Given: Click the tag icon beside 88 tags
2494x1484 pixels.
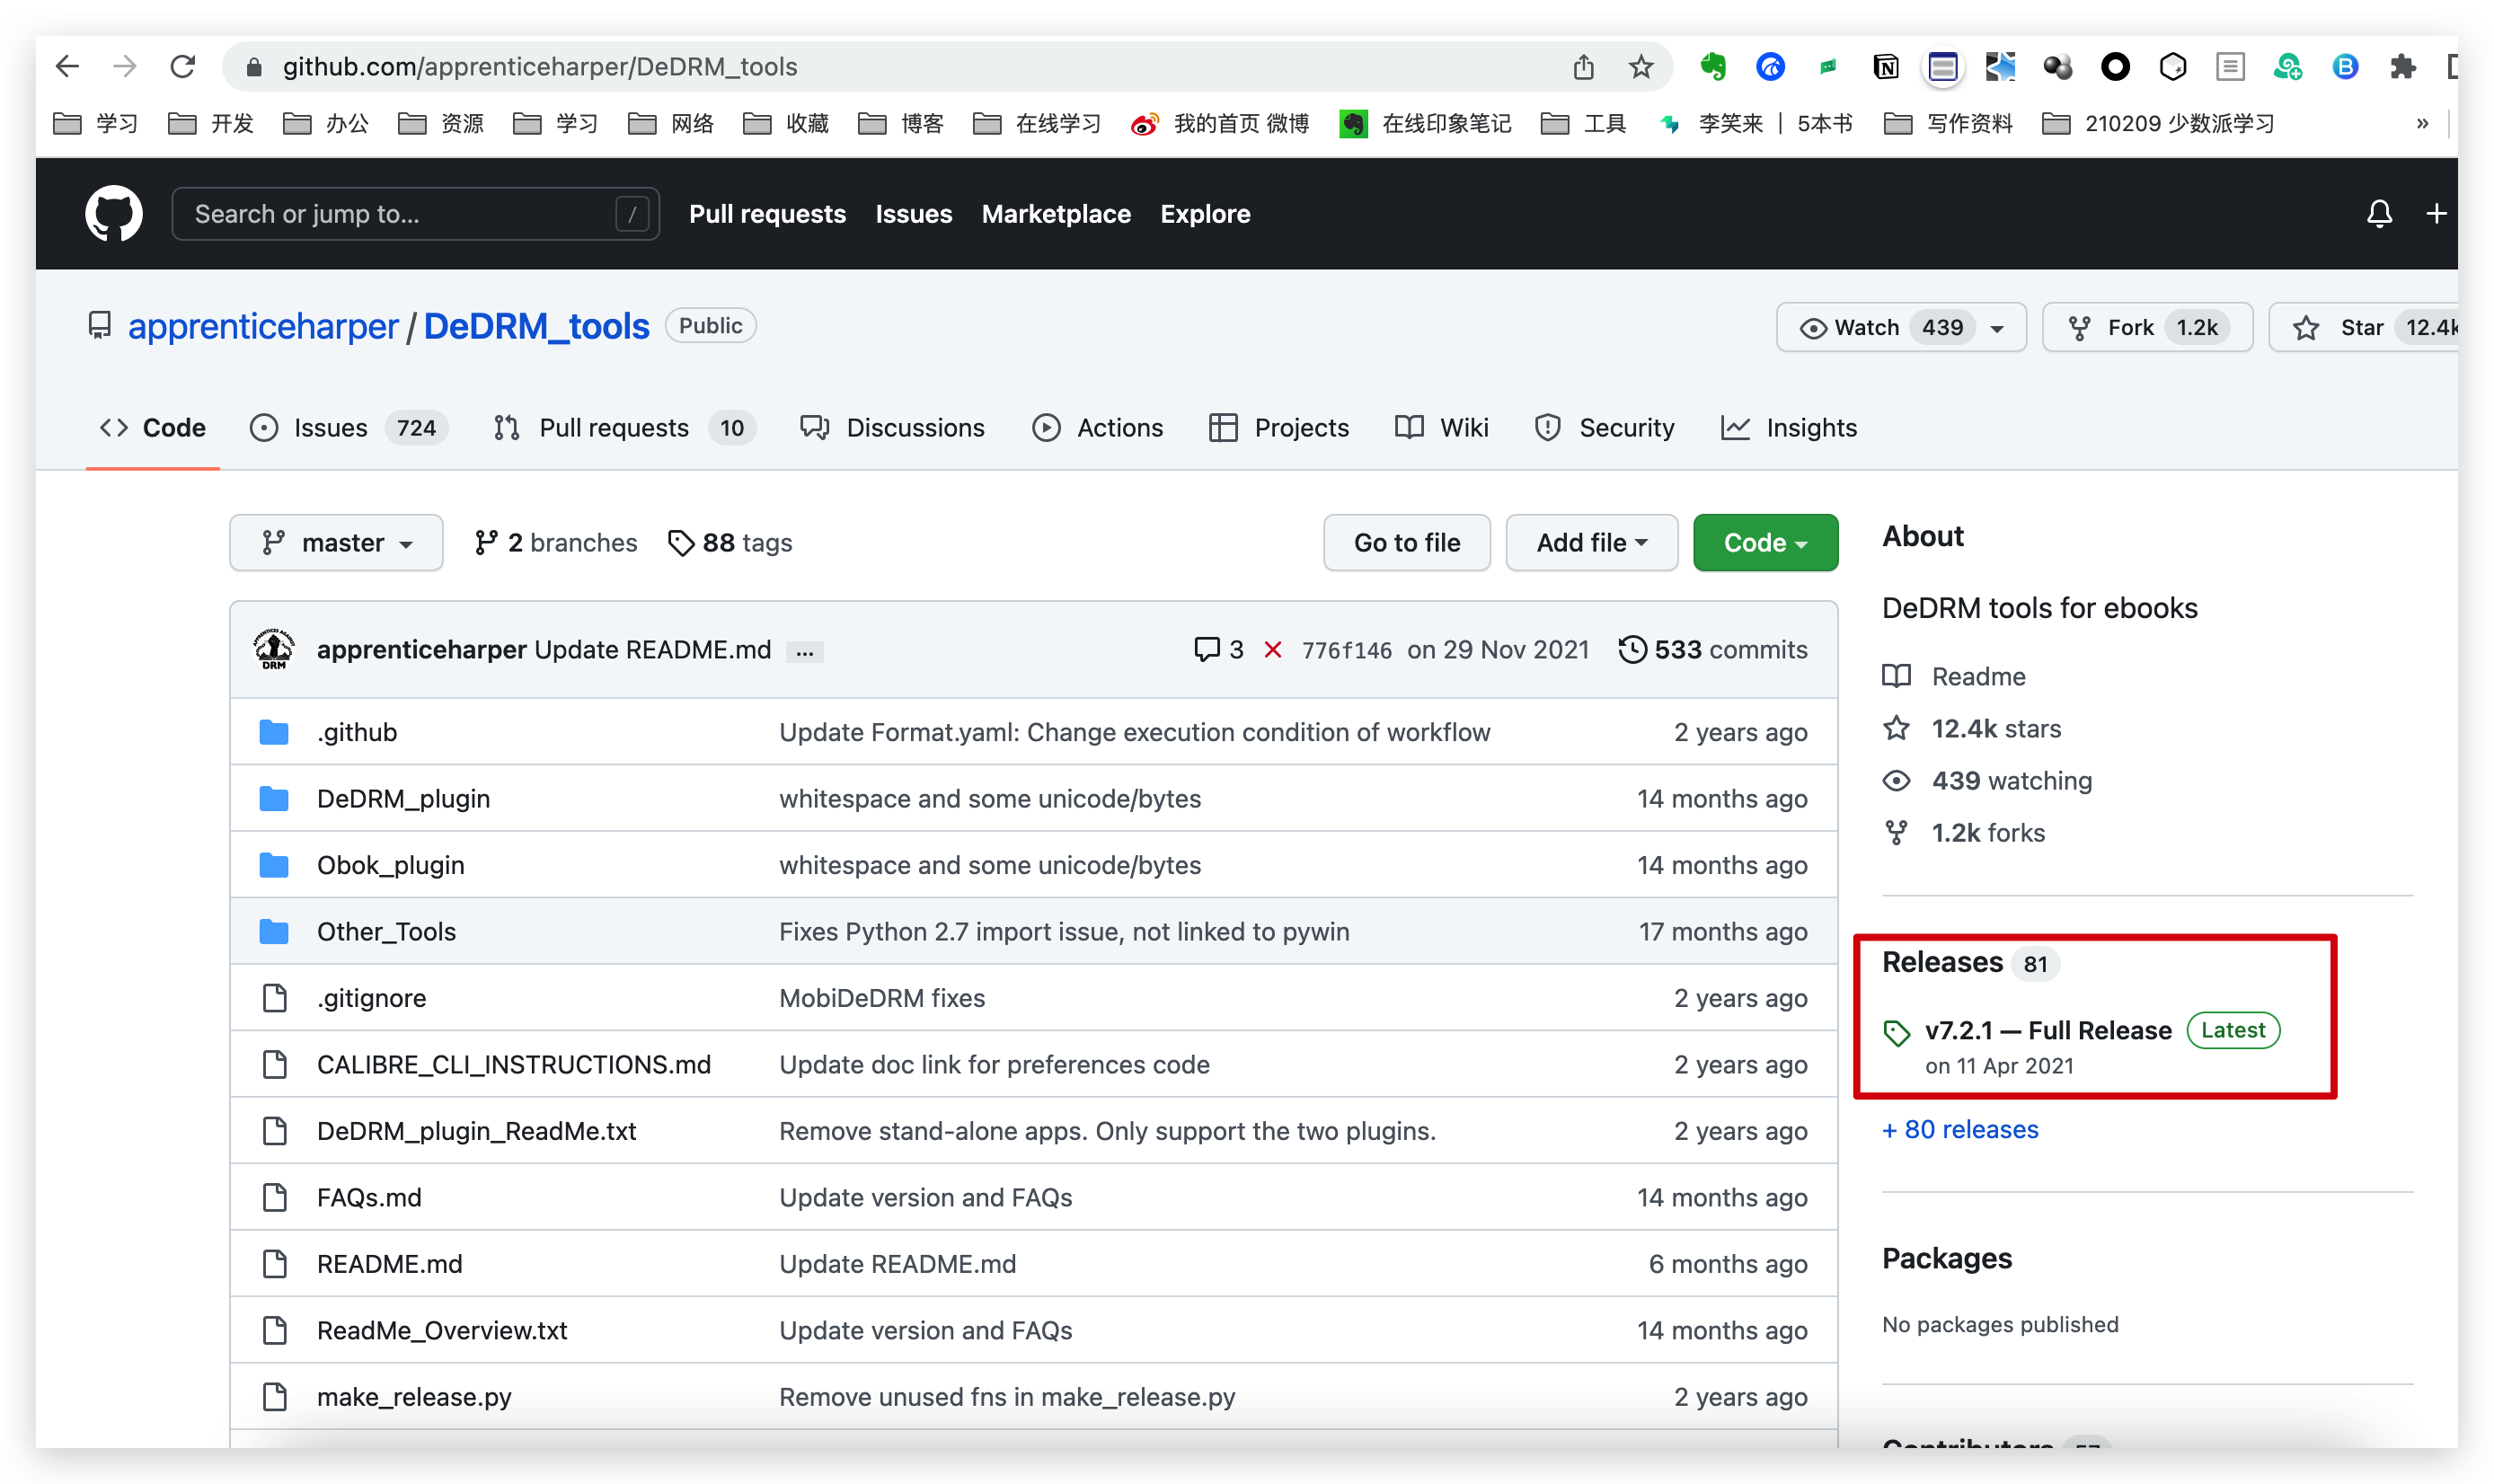Looking at the screenshot, I should (681, 542).
